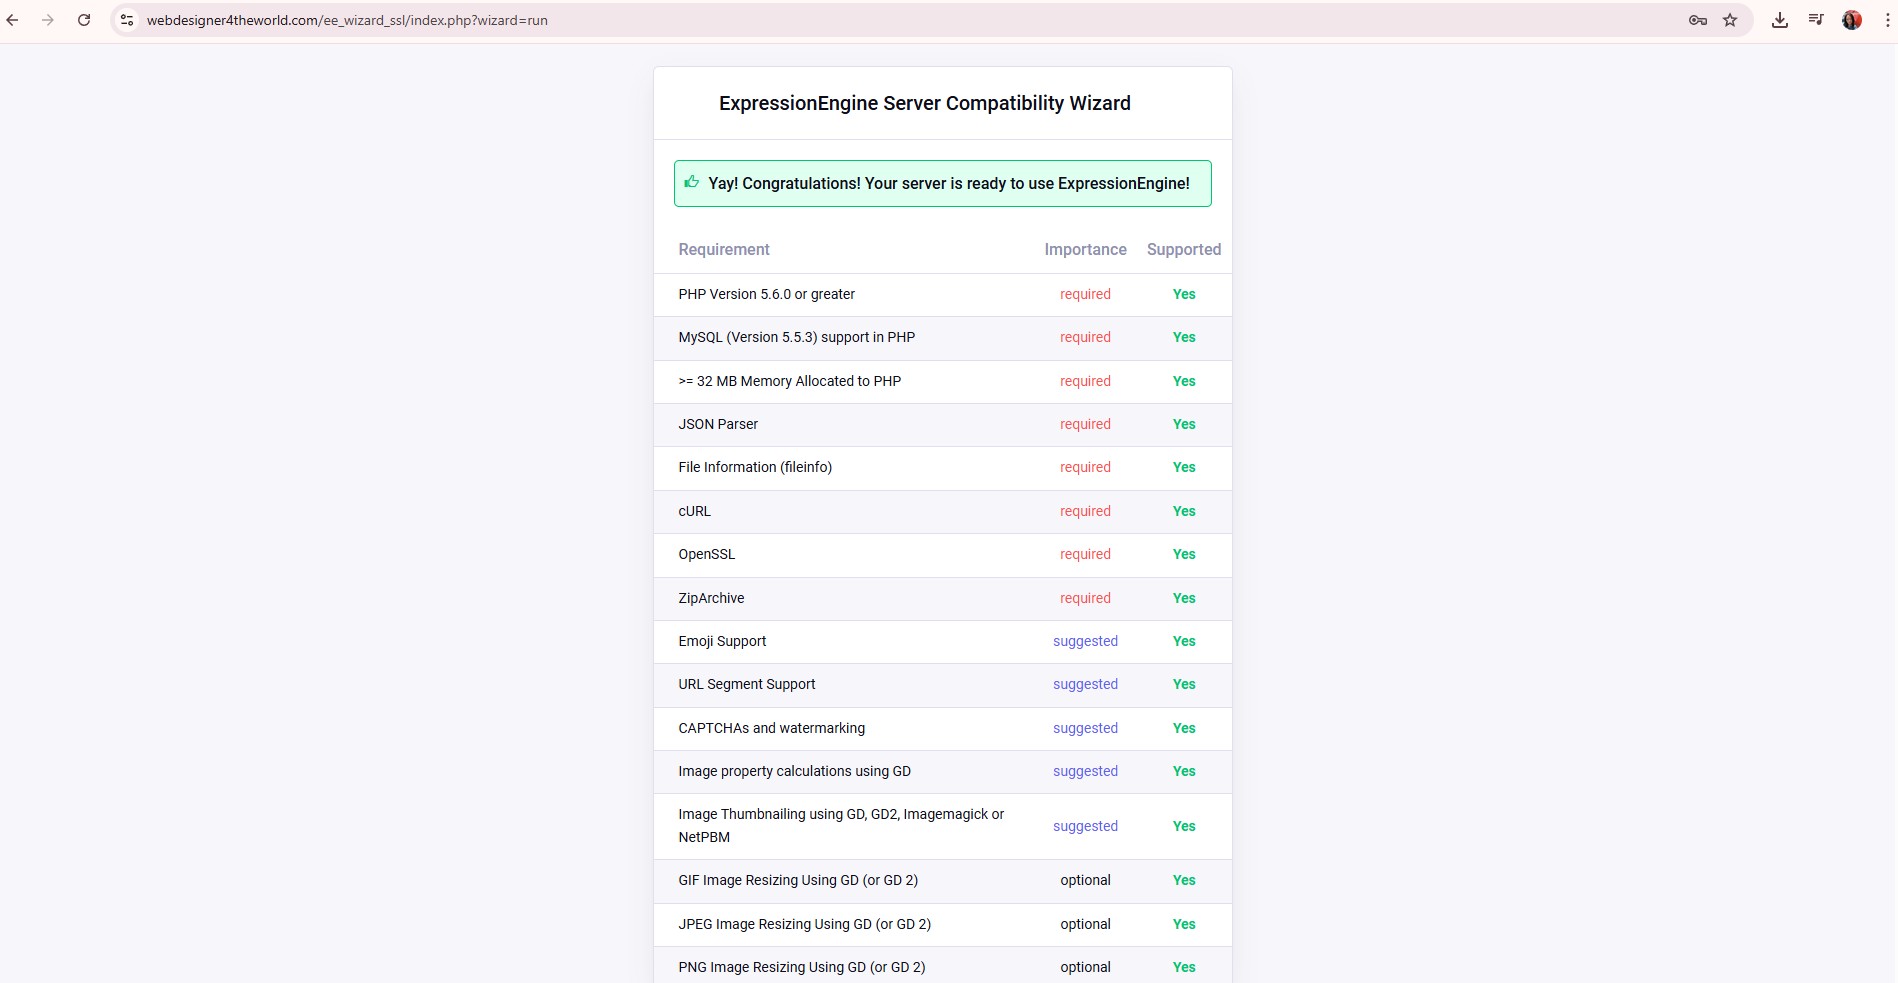This screenshot has height=983, width=1898.
Task: Click 'Yes' in the File Information row
Action: point(1184,467)
